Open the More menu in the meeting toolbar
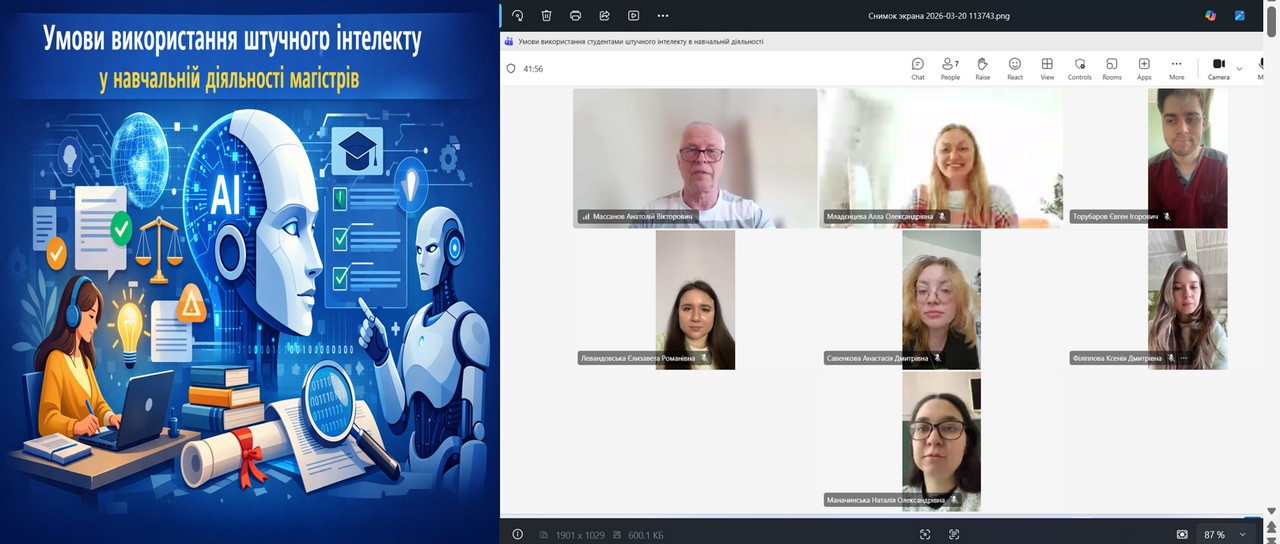Image resolution: width=1280 pixels, height=544 pixels. 1176,68
